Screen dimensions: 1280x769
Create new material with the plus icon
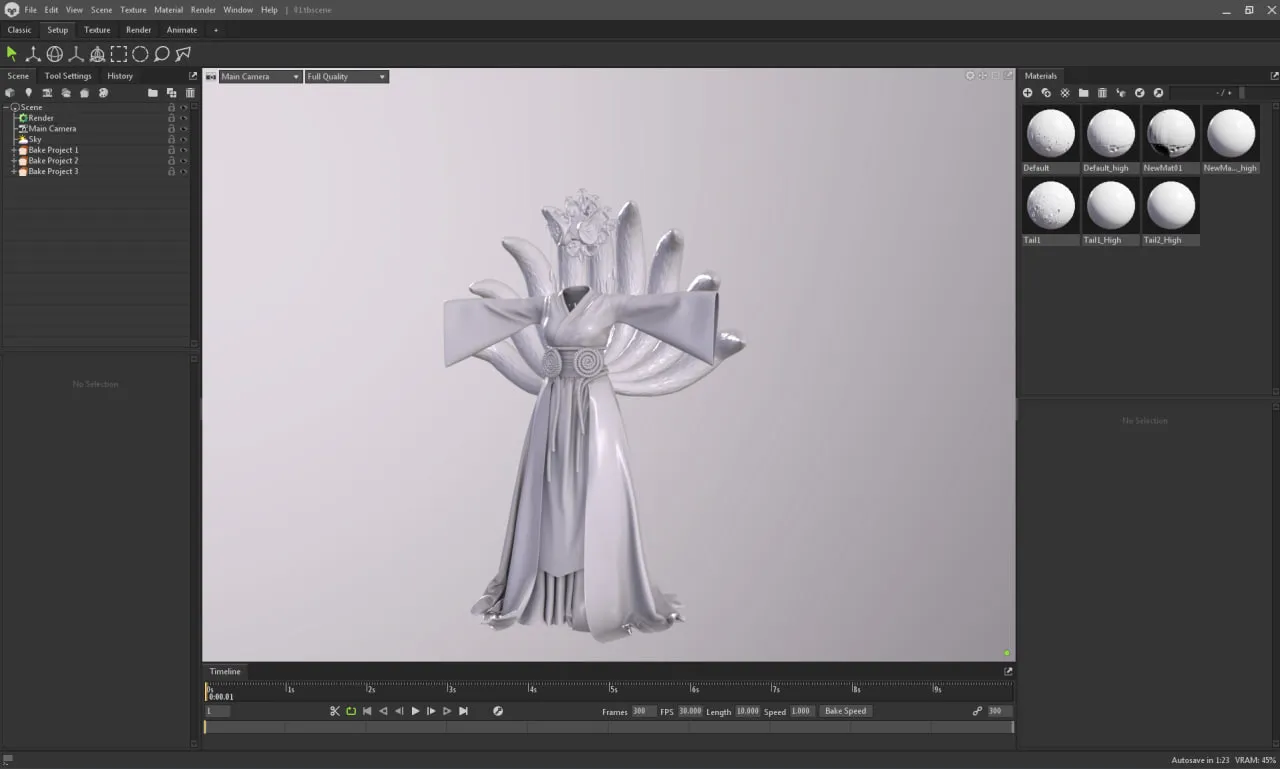(x=1027, y=93)
